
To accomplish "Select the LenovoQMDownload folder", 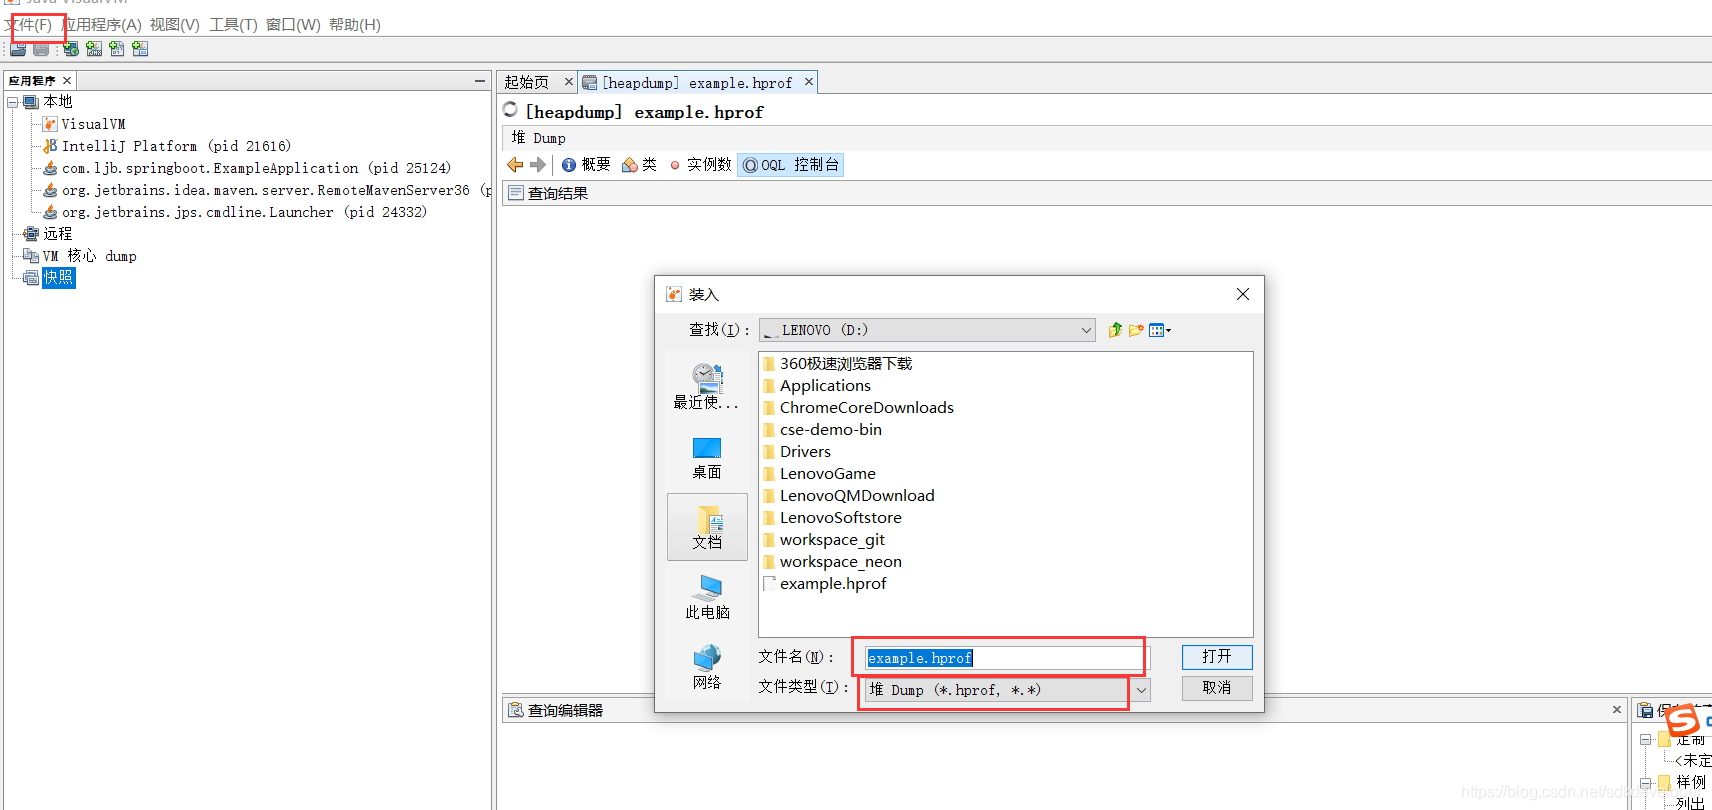I will tap(849, 496).
